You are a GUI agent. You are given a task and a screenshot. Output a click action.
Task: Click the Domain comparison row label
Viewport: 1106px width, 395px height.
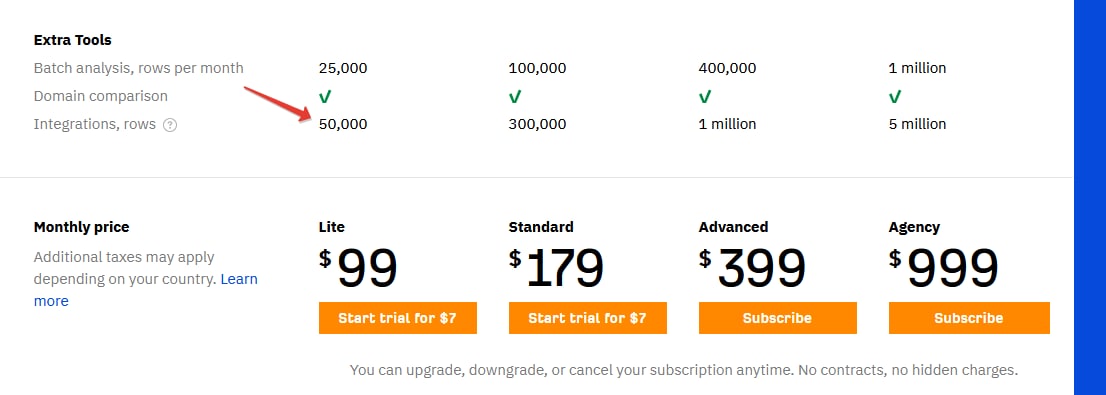click(101, 96)
